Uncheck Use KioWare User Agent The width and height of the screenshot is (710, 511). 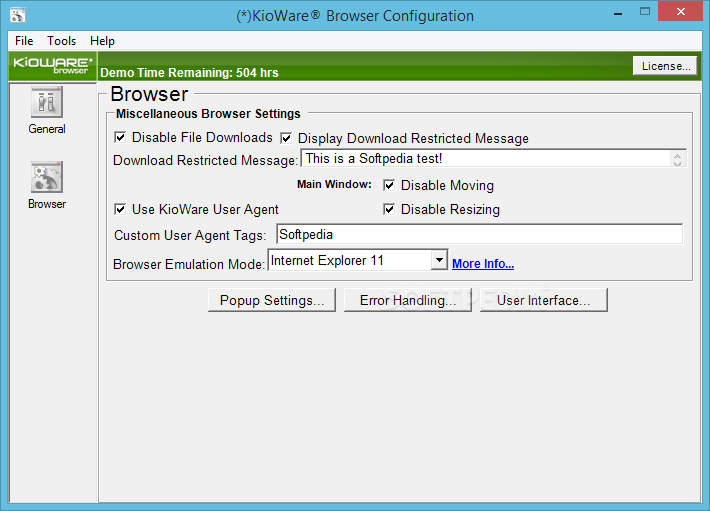tap(120, 209)
